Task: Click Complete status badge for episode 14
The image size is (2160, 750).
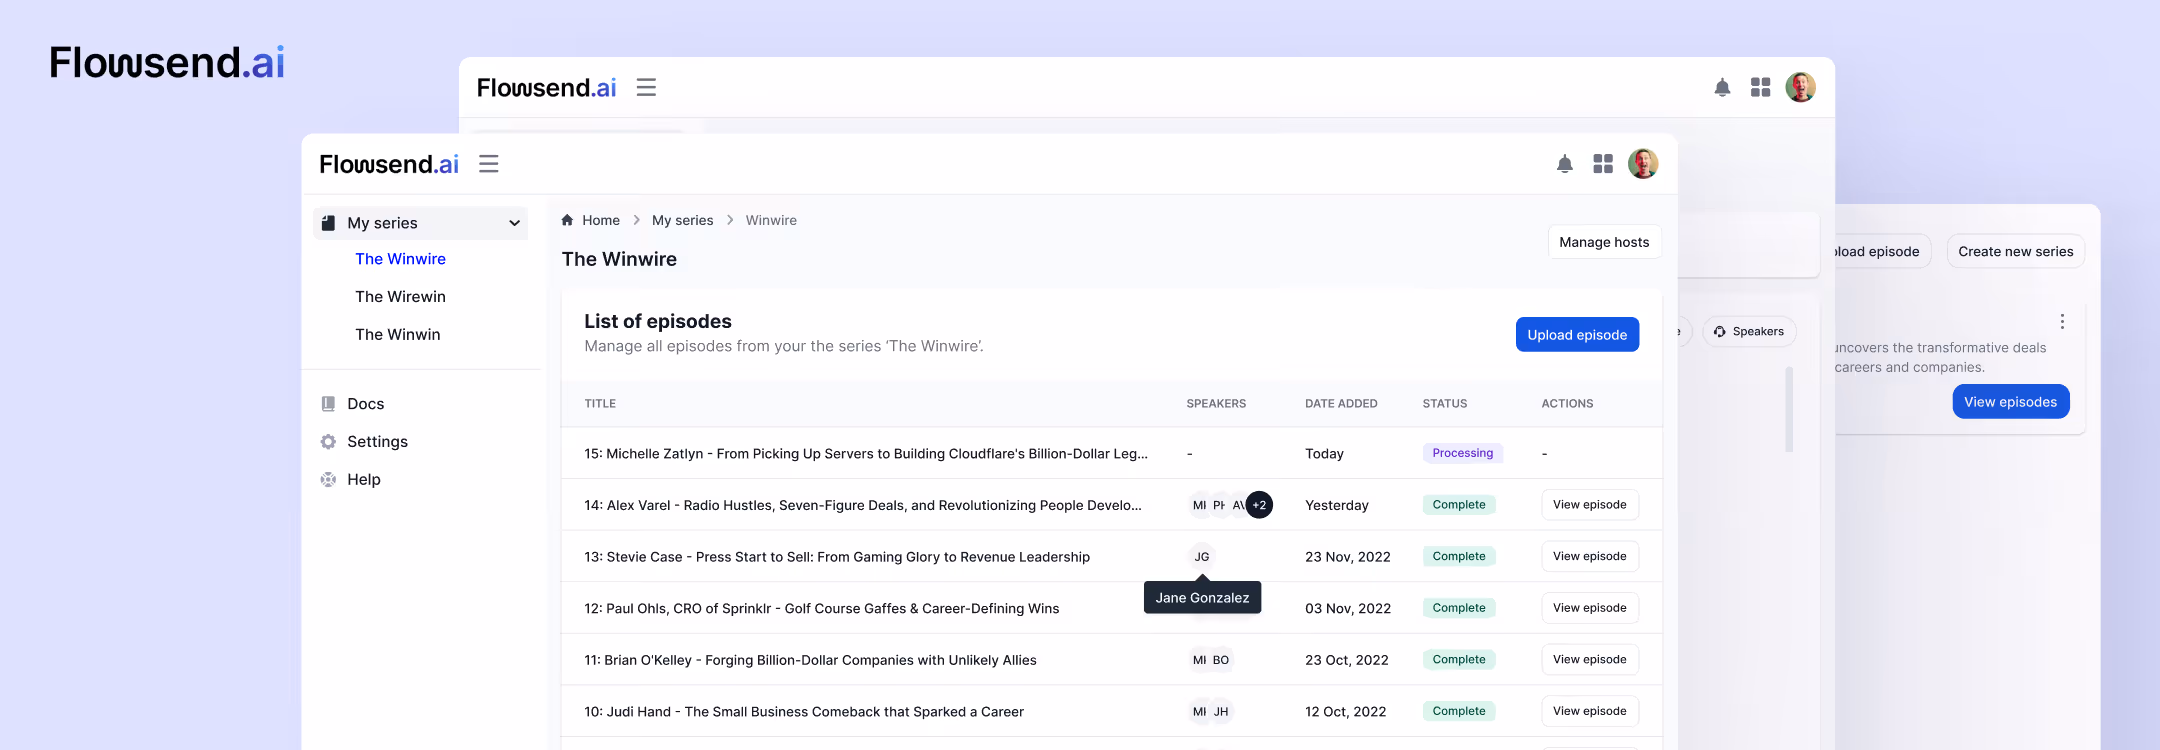Action: click(1459, 505)
